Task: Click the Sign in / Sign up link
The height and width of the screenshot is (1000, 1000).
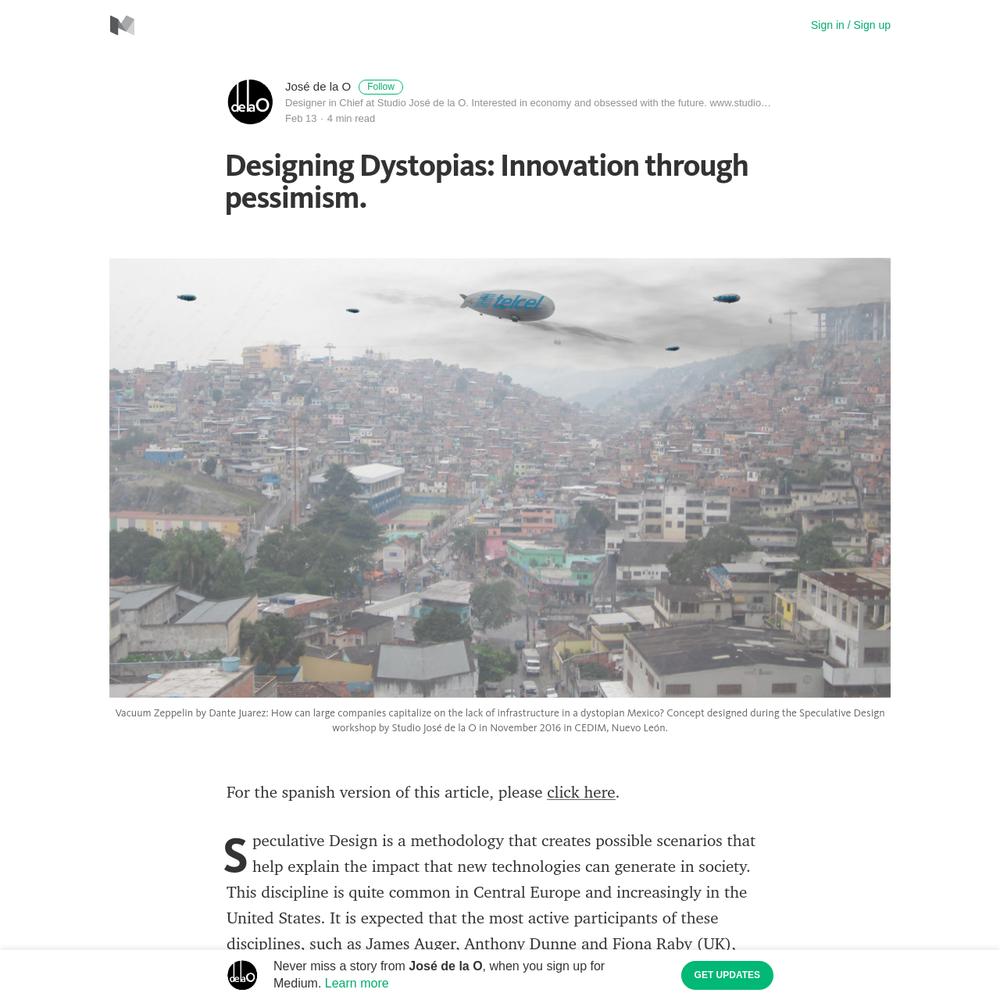Action: click(850, 25)
